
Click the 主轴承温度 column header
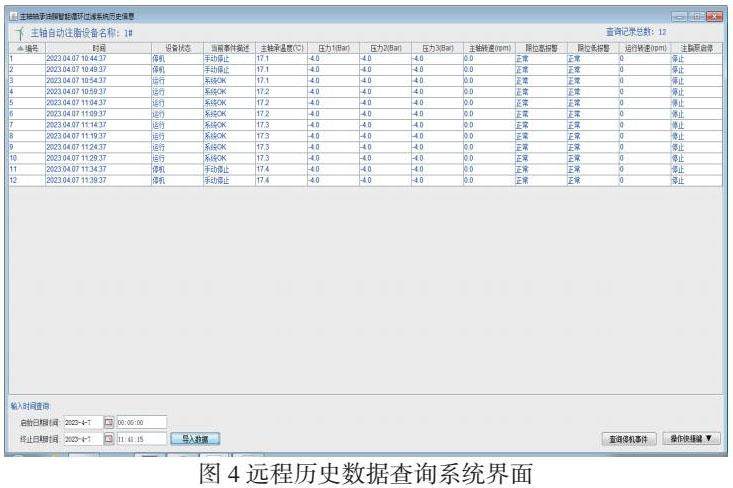[280, 47]
